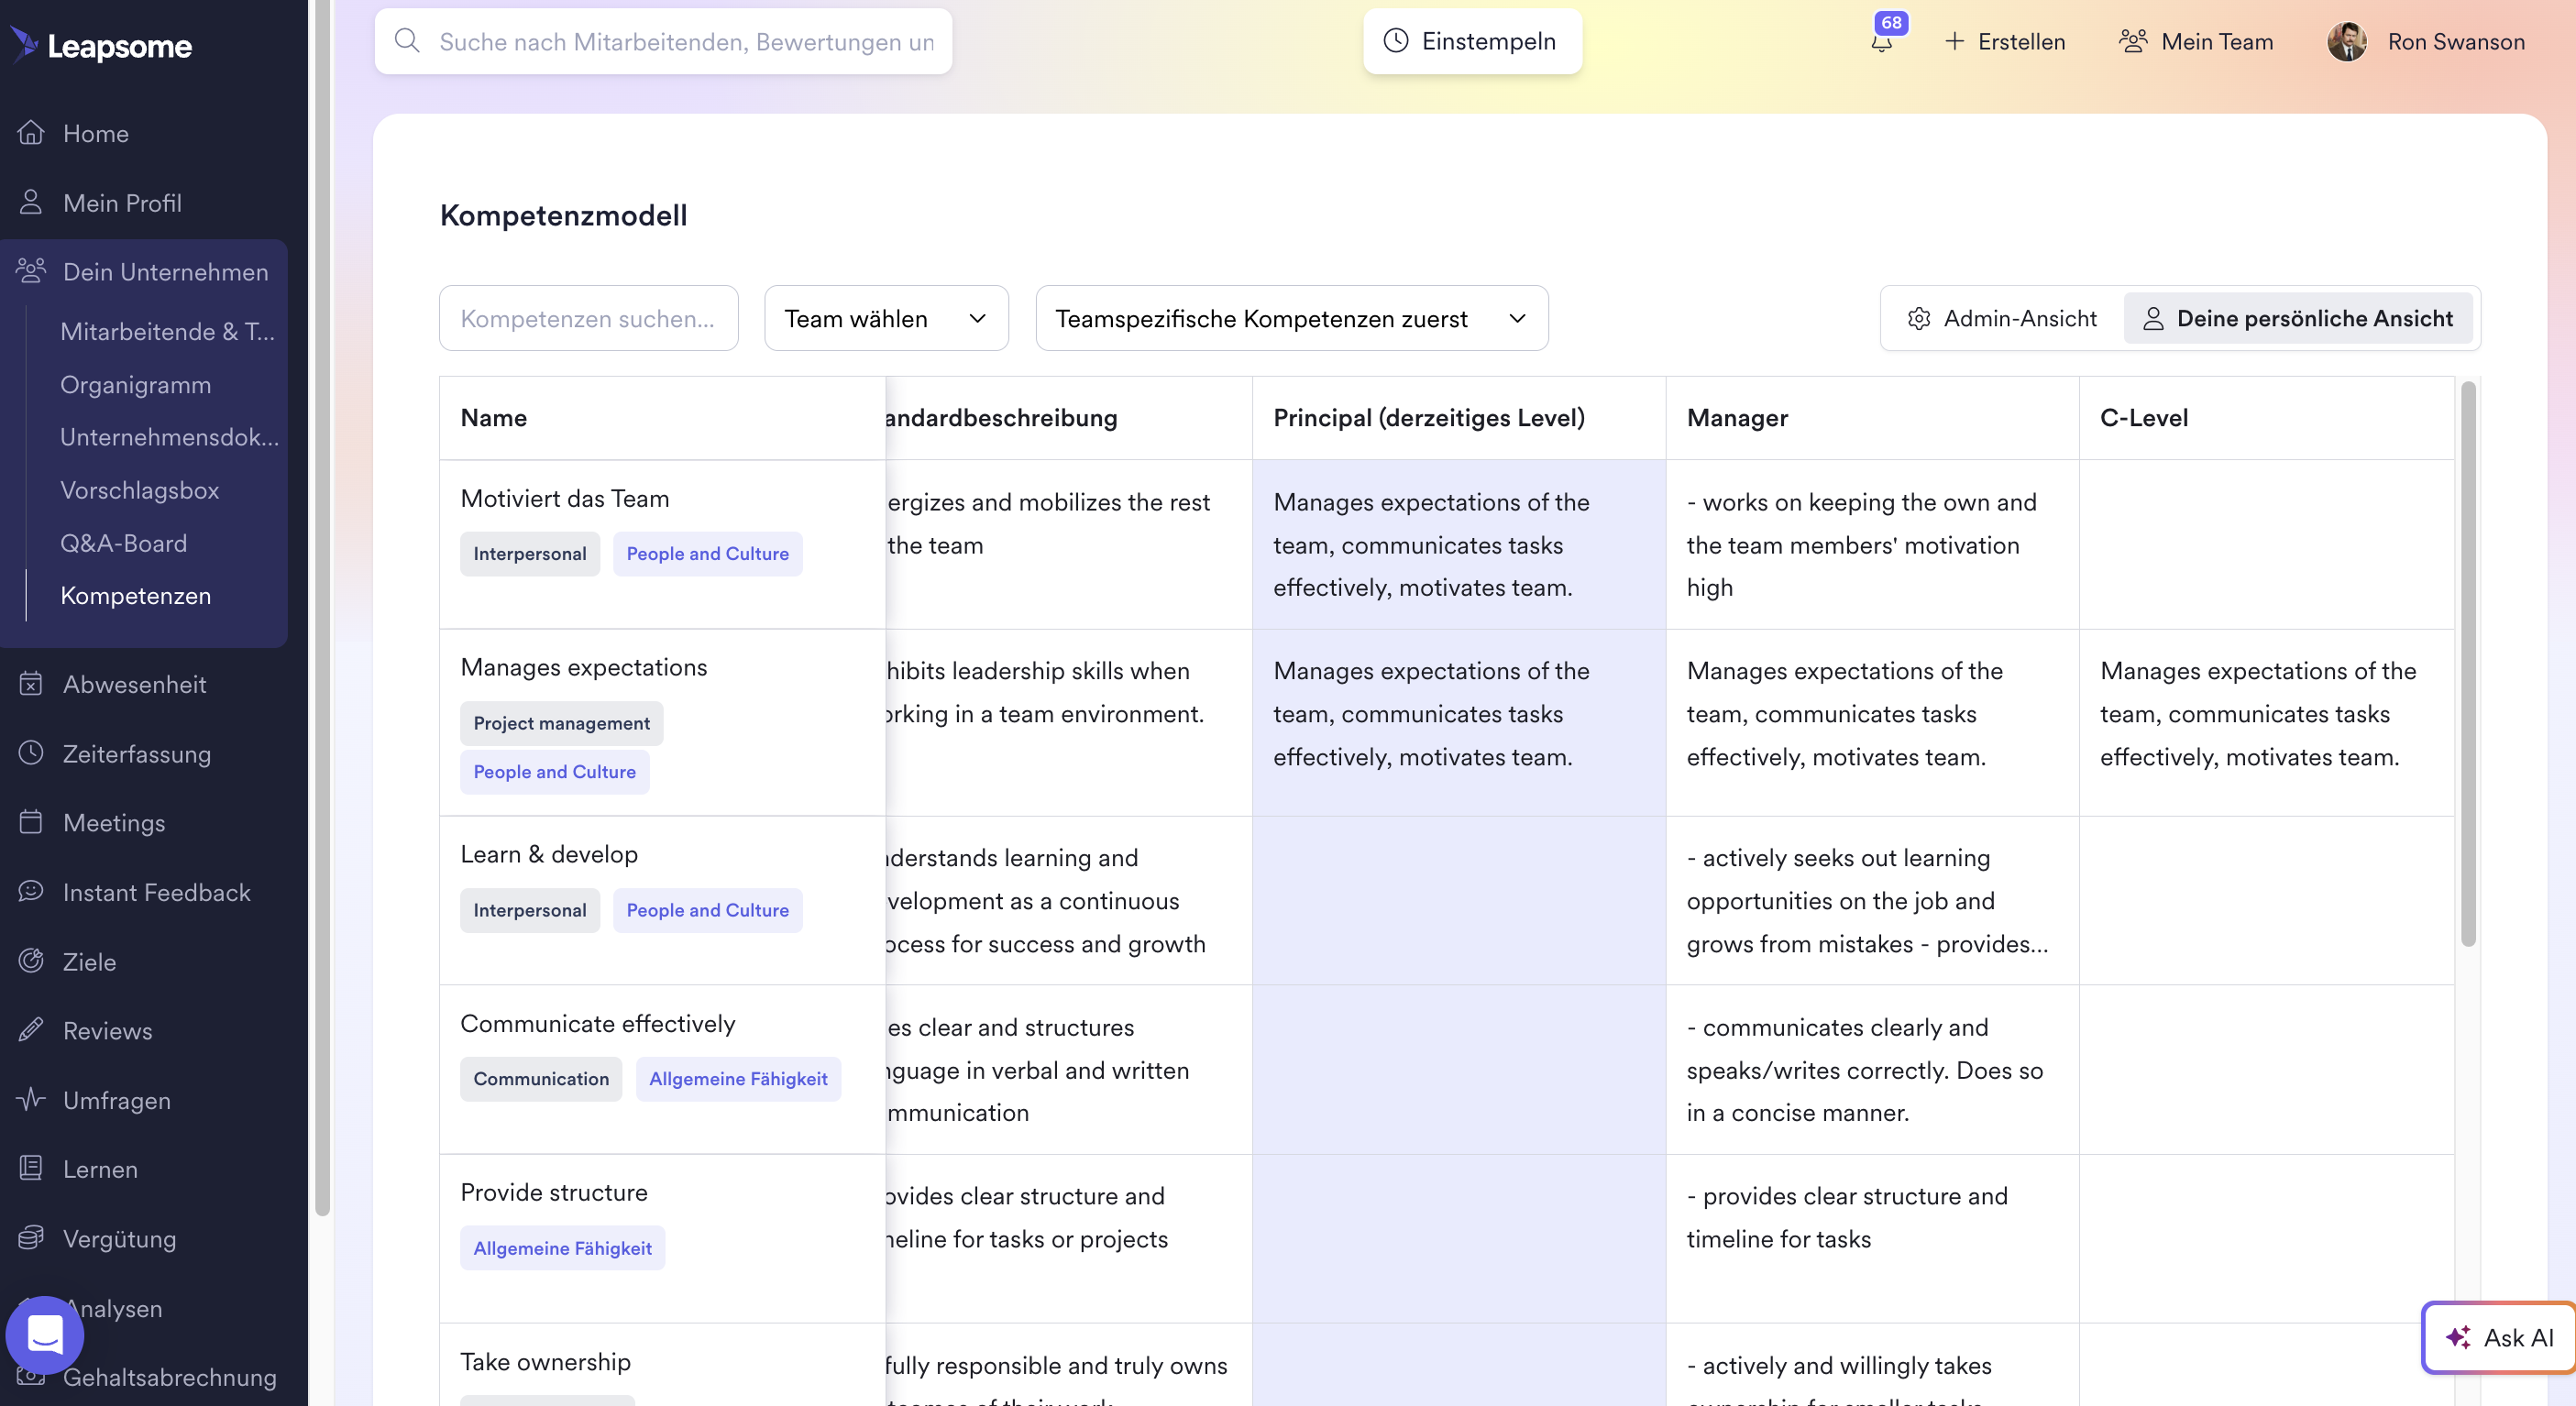
Task: Click the search magnifier icon
Action: coord(407,41)
